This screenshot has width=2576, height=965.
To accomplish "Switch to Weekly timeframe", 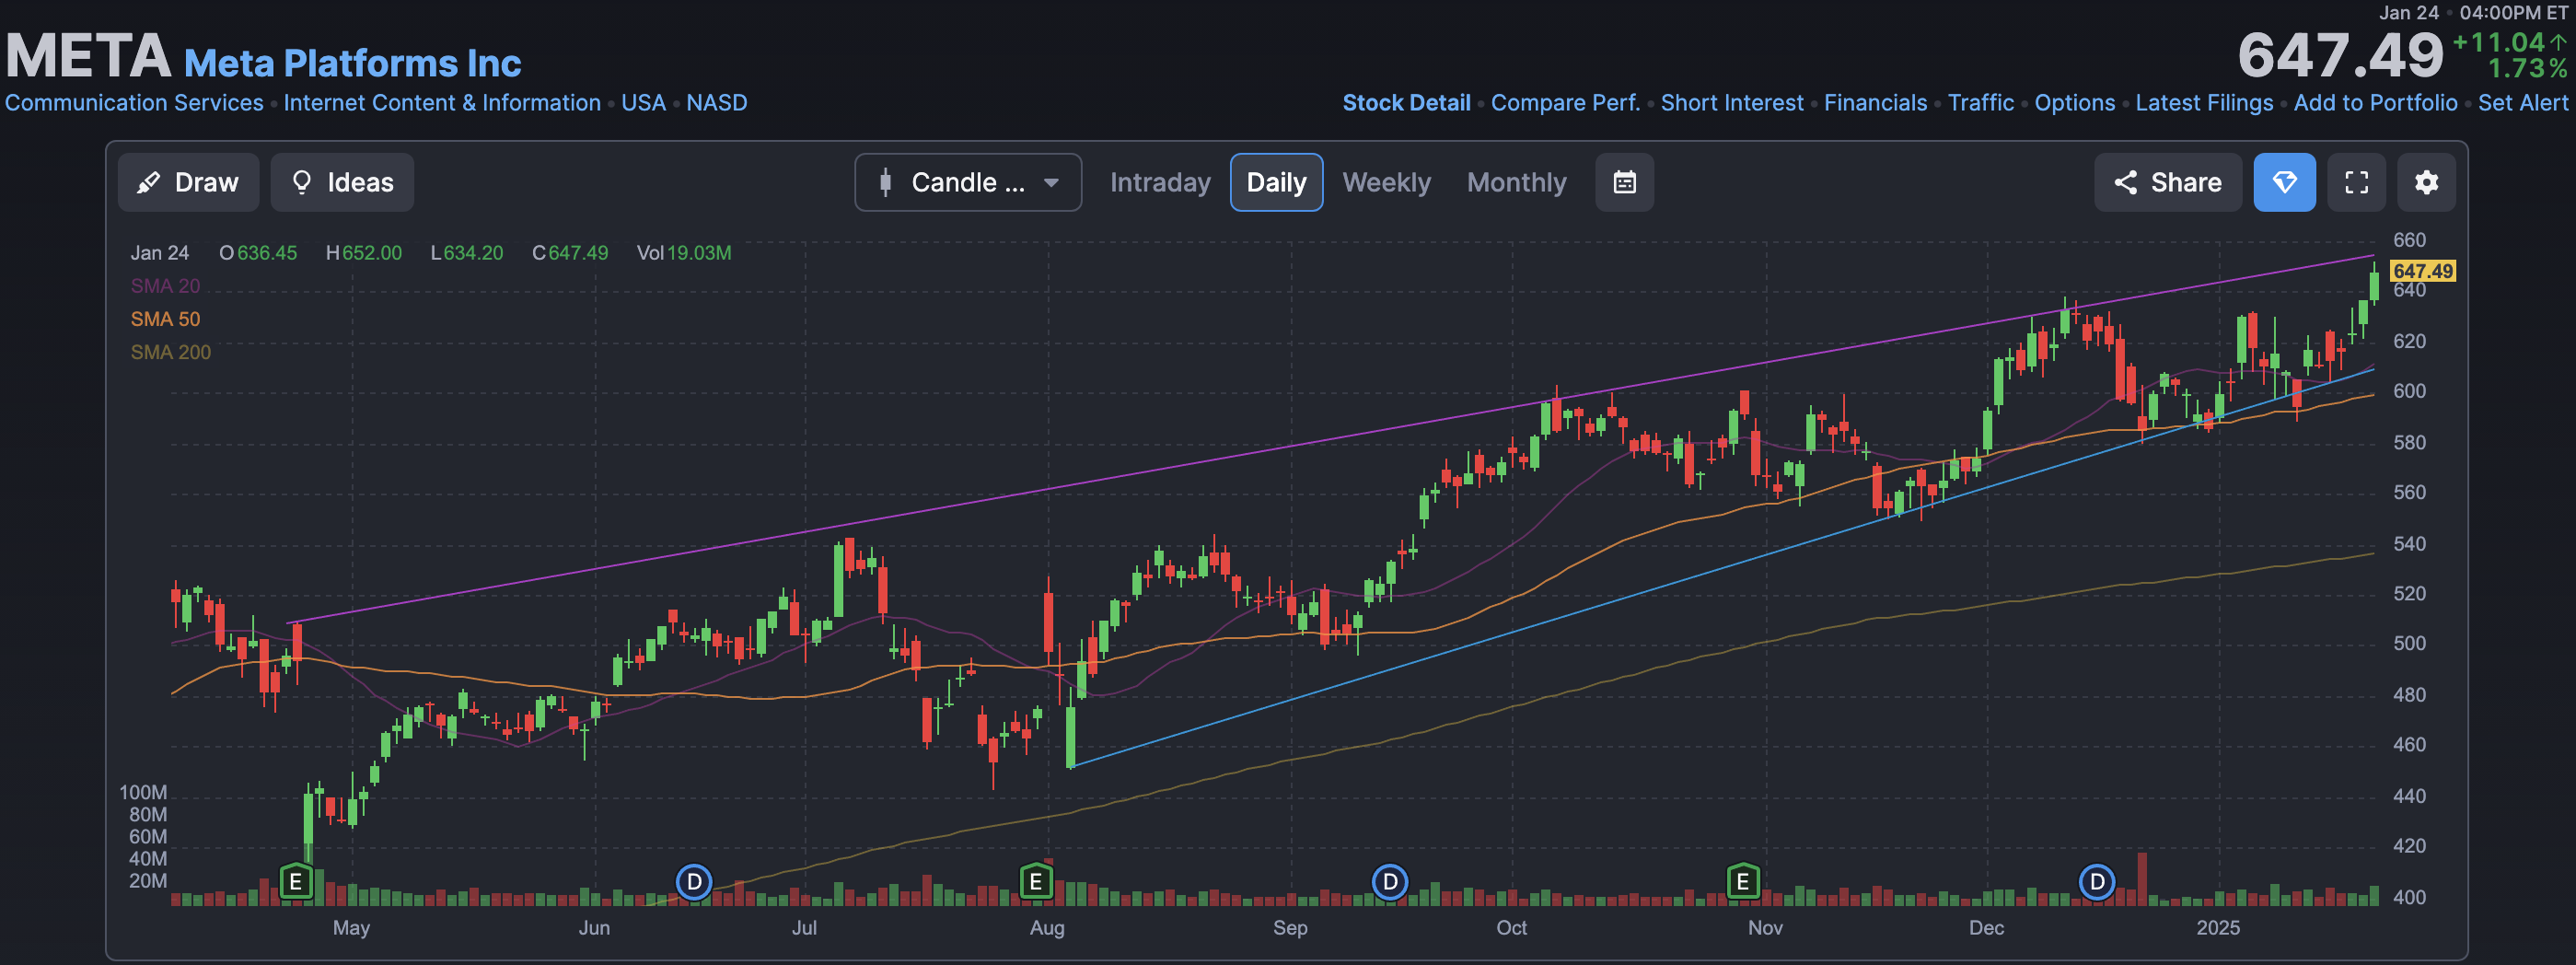I will [1386, 182].
